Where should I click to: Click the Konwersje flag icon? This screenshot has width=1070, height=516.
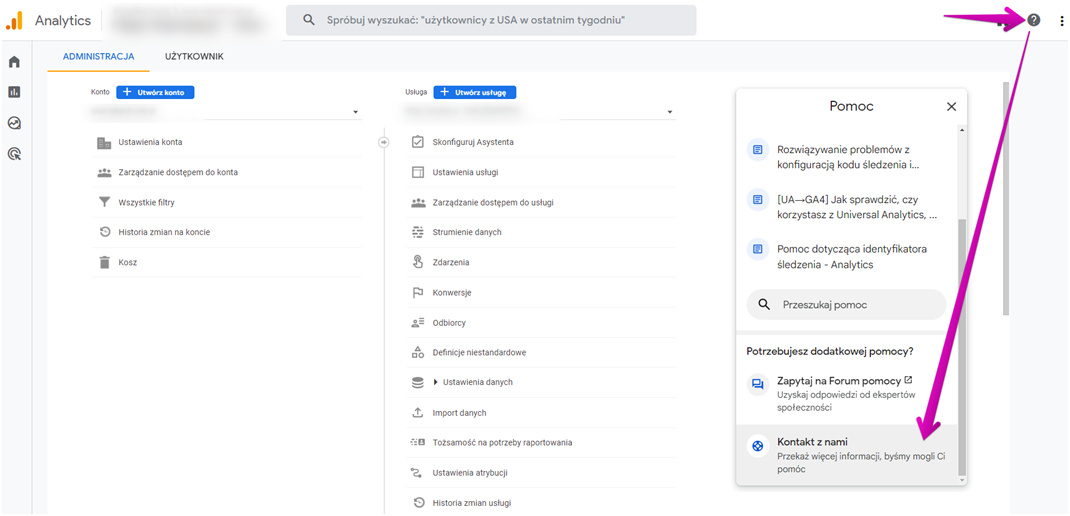pos(418,293)
